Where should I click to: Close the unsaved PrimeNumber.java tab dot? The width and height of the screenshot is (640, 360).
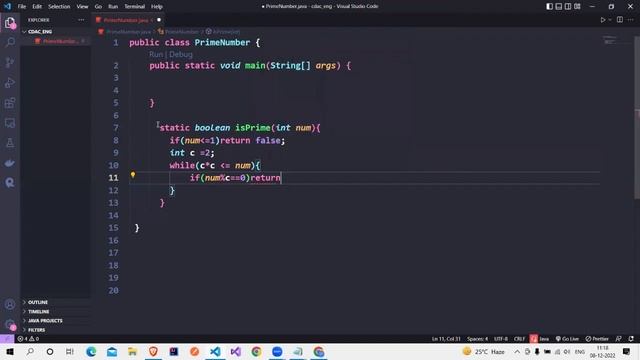click(x=159, y=20)
